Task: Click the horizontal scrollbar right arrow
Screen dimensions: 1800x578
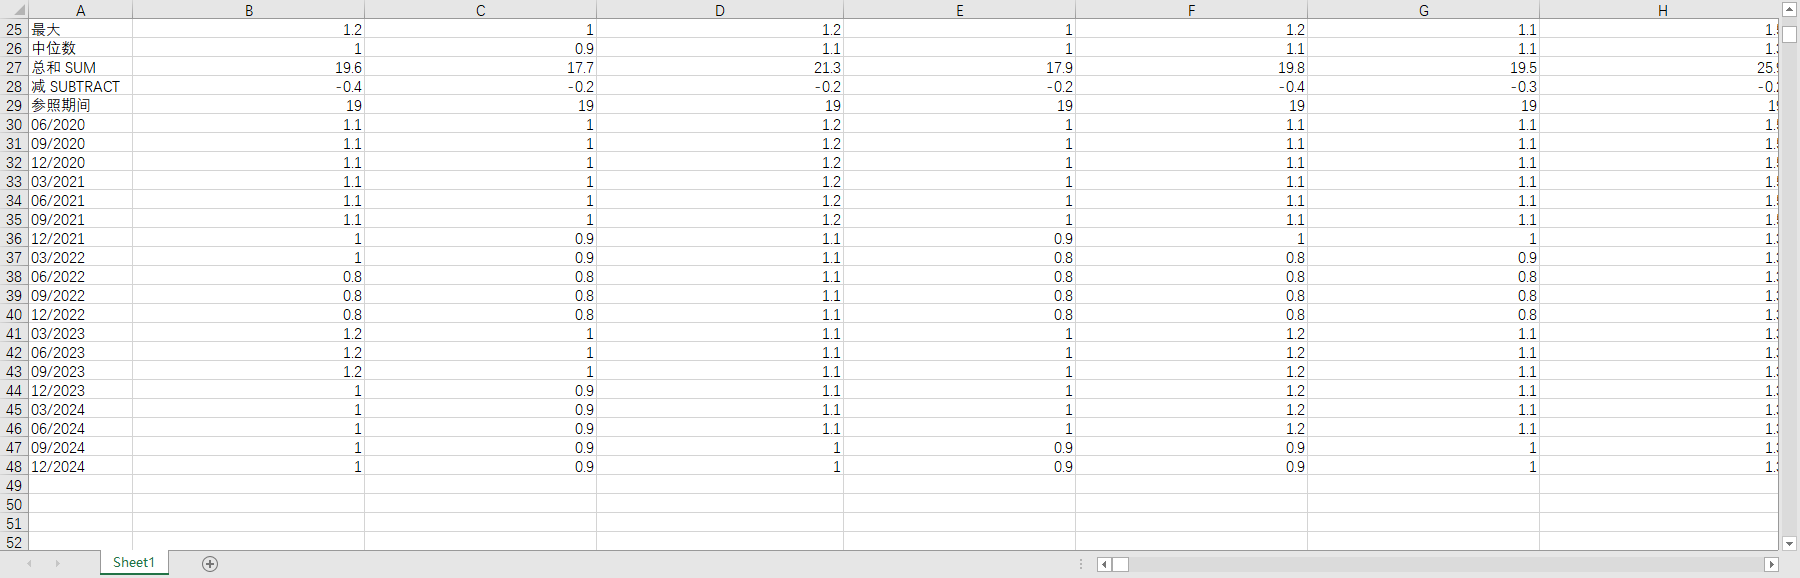Action: pos(1771,564)
